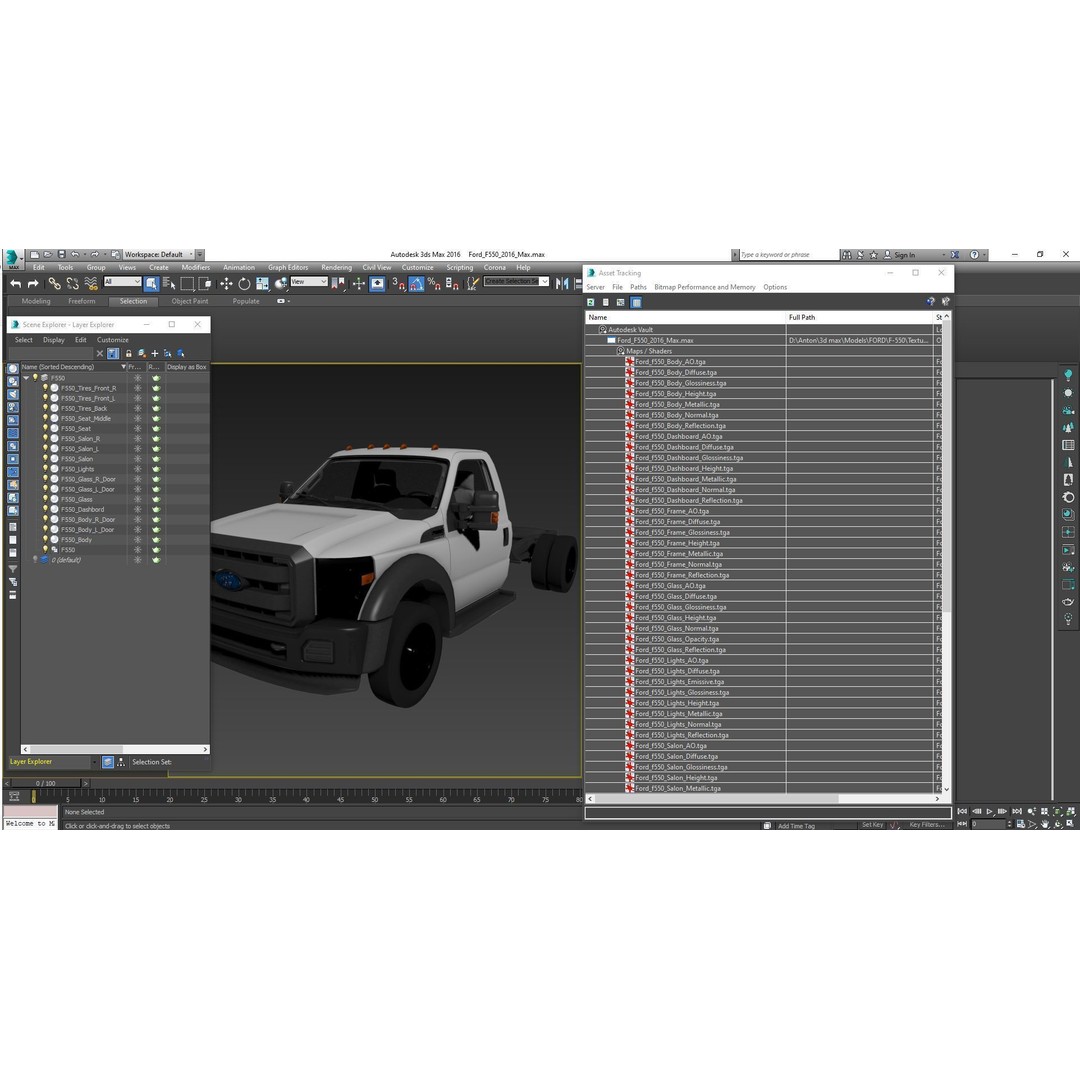1080x1080 pixels.
Task: Open the Key Filters dialog button
Action: (926, 824)
